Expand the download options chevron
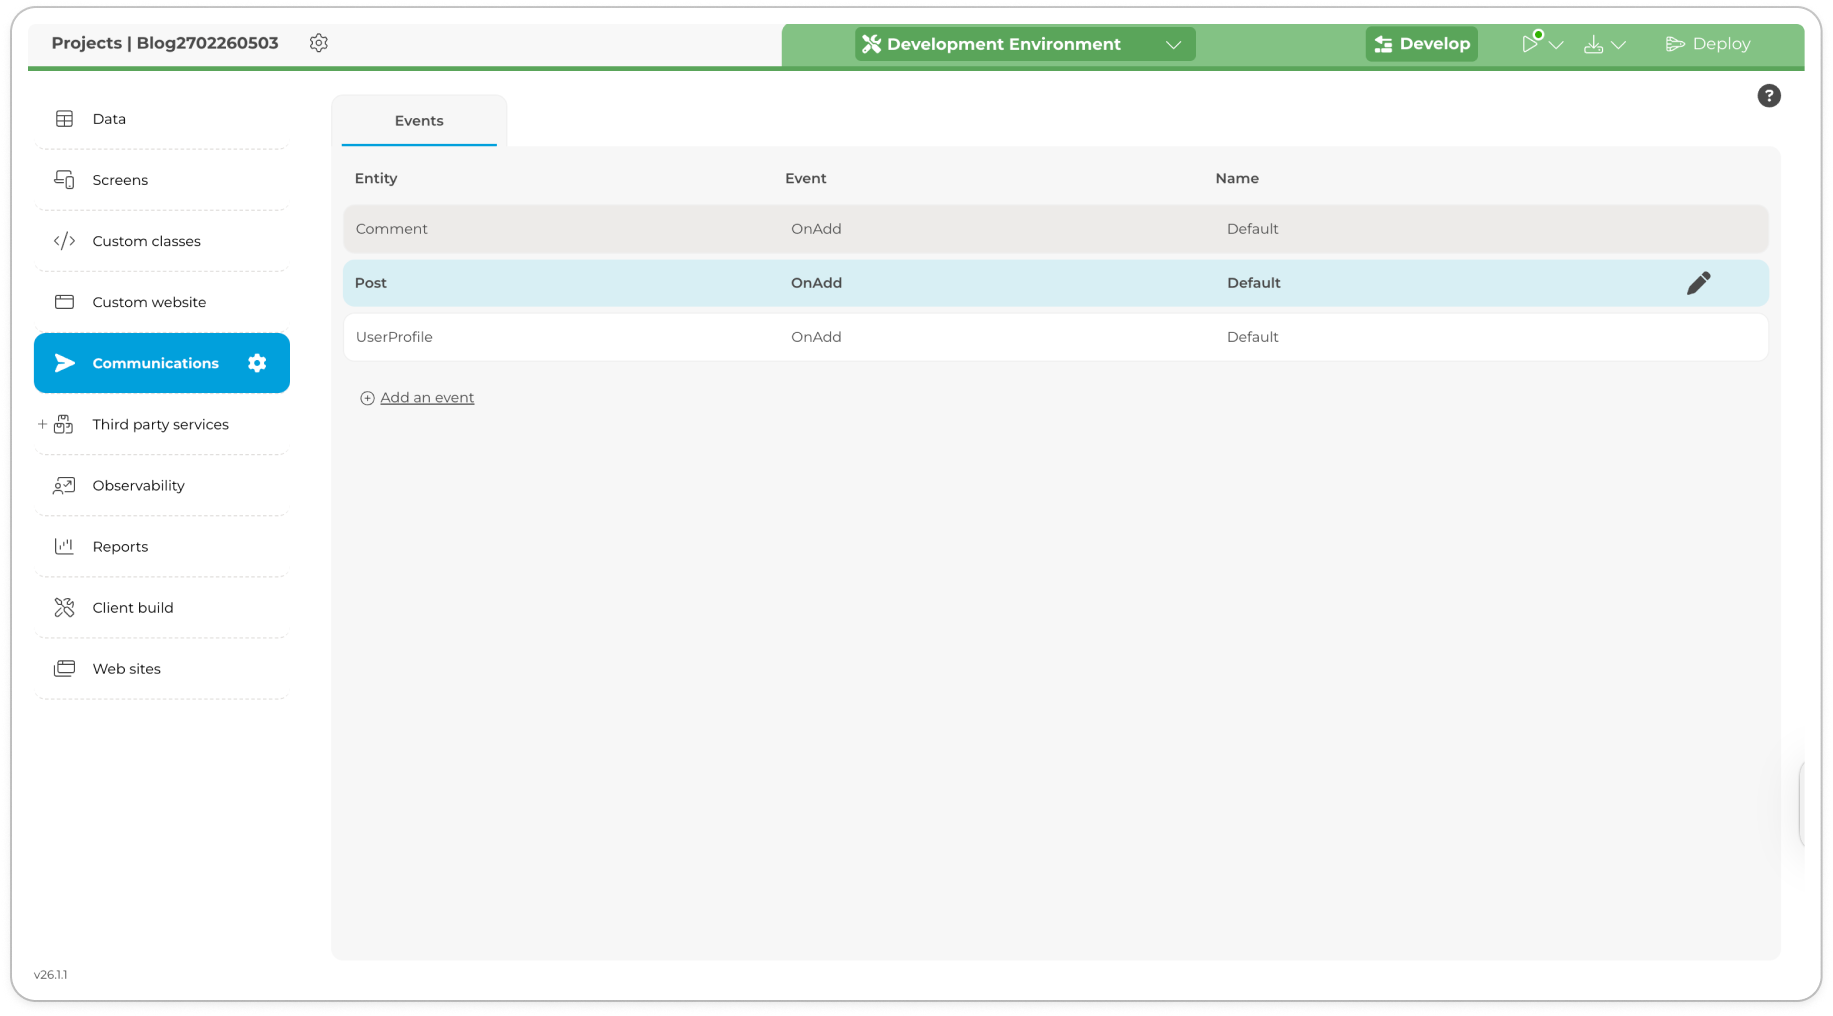1833x1016 pixels. click(x=1619, y=45)
